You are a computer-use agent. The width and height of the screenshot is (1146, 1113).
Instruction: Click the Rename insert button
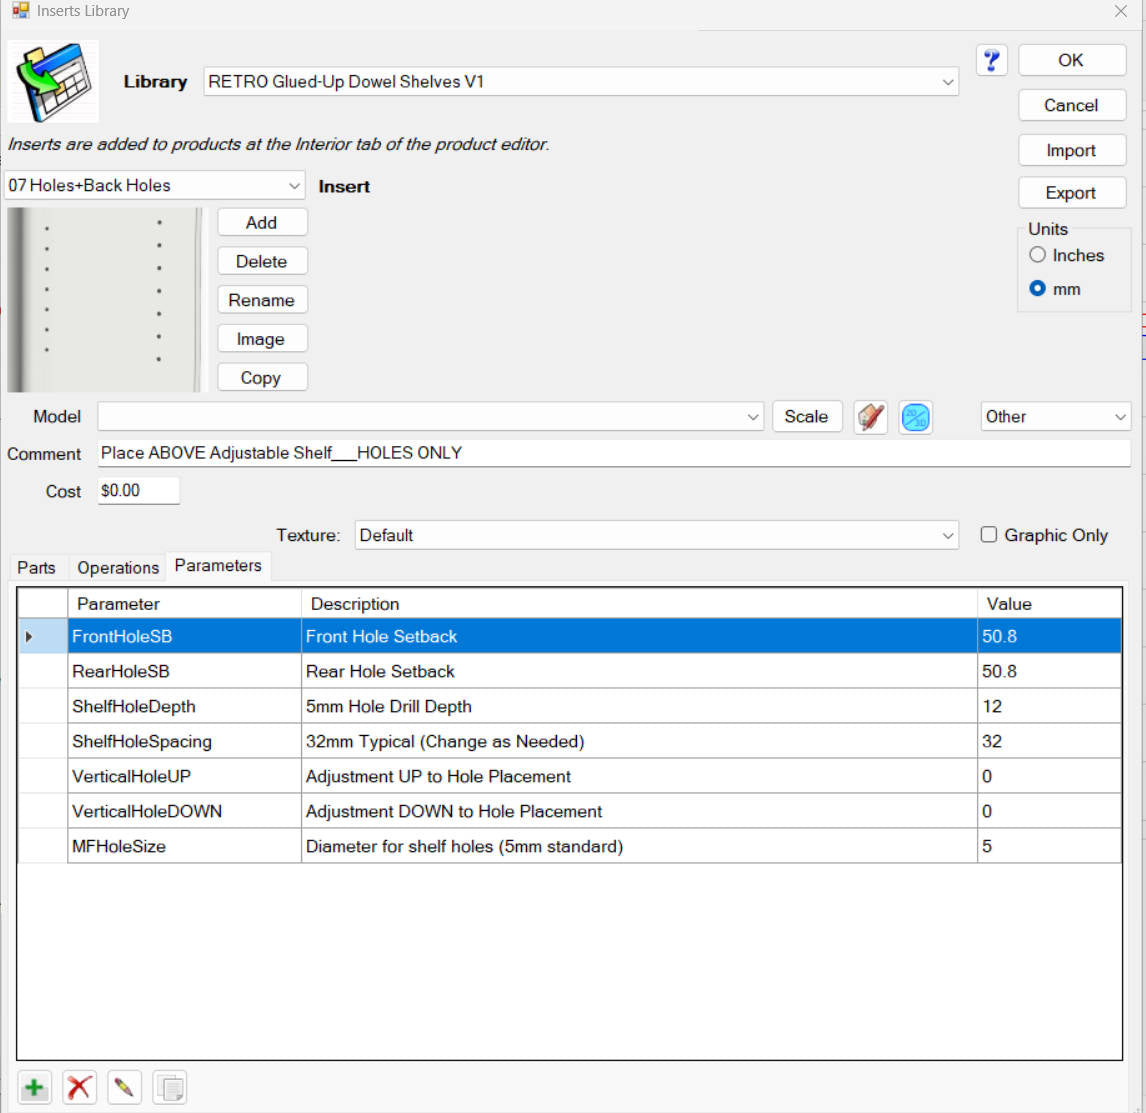262,300
